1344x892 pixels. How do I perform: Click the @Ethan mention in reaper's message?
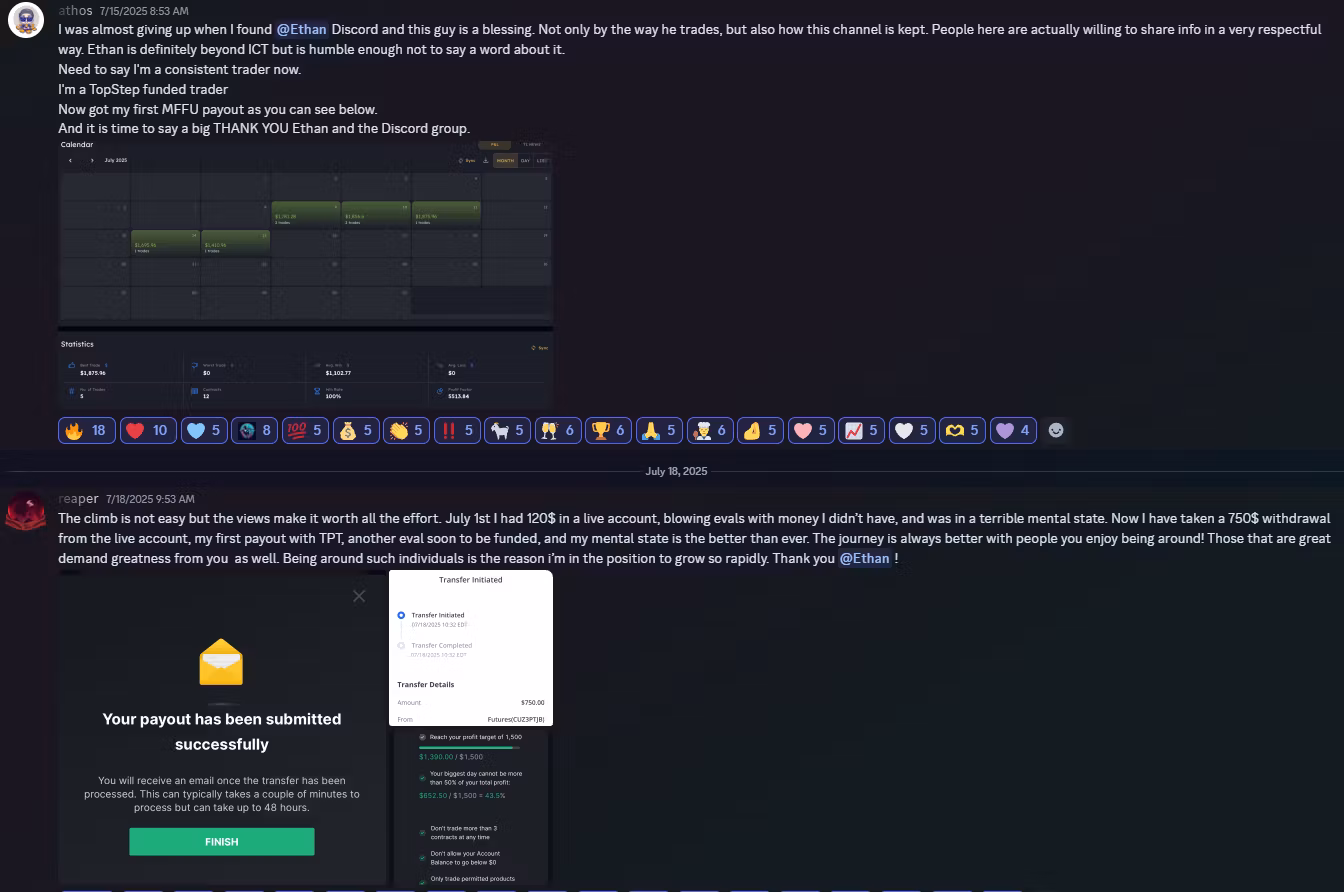pos(865,558)
